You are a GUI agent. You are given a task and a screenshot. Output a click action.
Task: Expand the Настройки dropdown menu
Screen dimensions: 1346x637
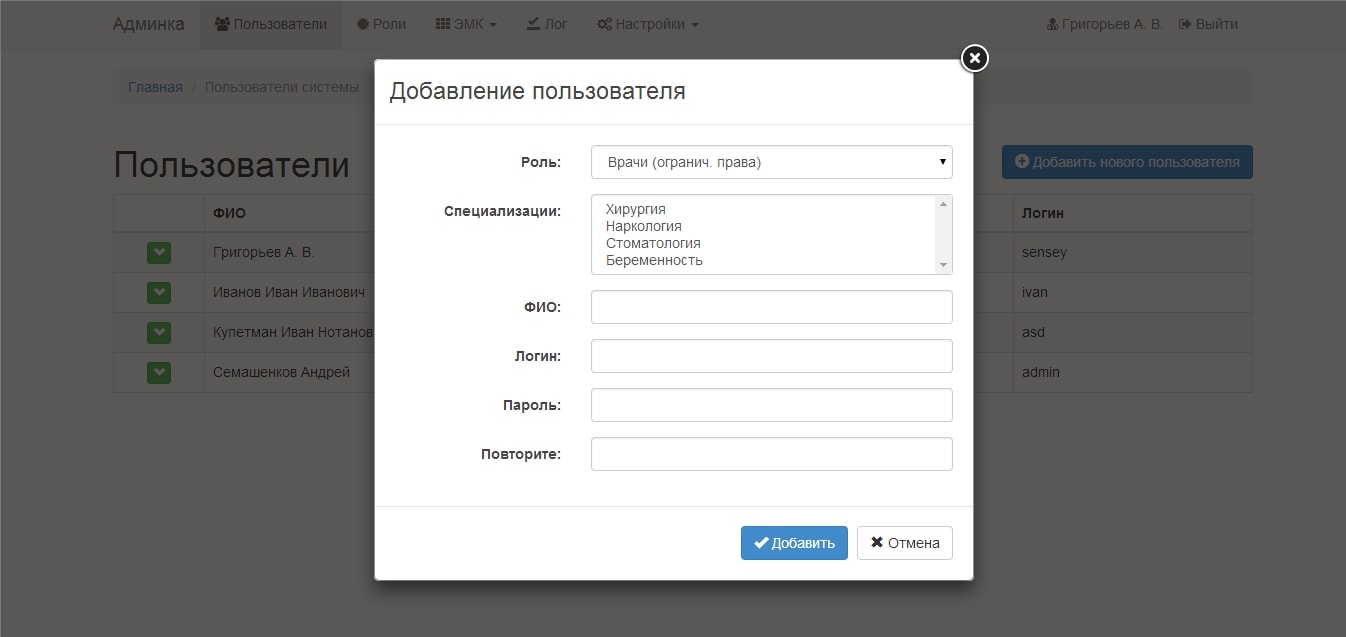[647, 24]
